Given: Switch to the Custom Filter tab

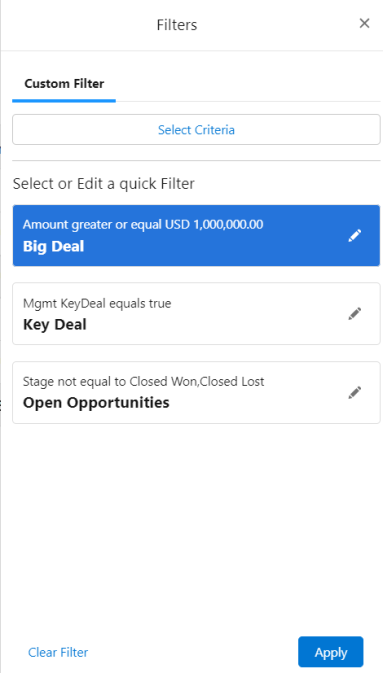Looking at the screenshot, I should point(64,83).
